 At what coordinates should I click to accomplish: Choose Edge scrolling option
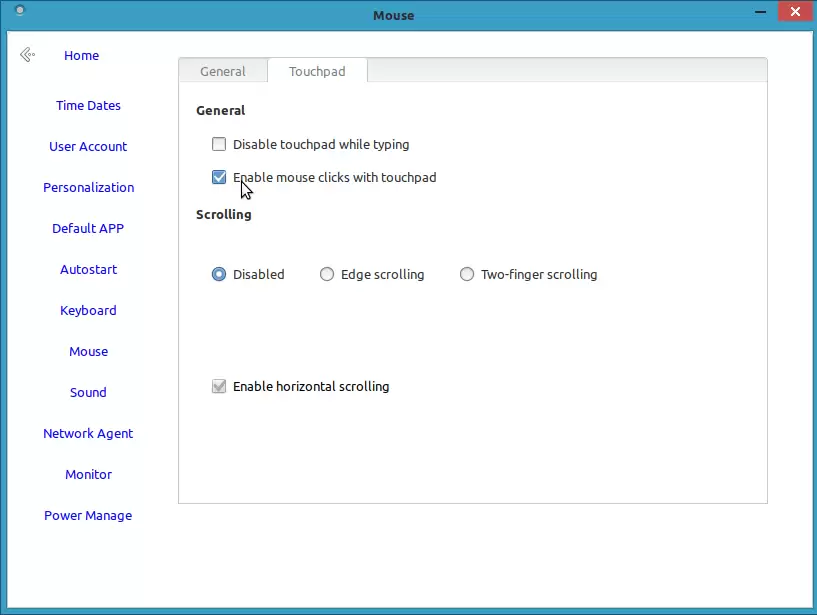point(327,274)
